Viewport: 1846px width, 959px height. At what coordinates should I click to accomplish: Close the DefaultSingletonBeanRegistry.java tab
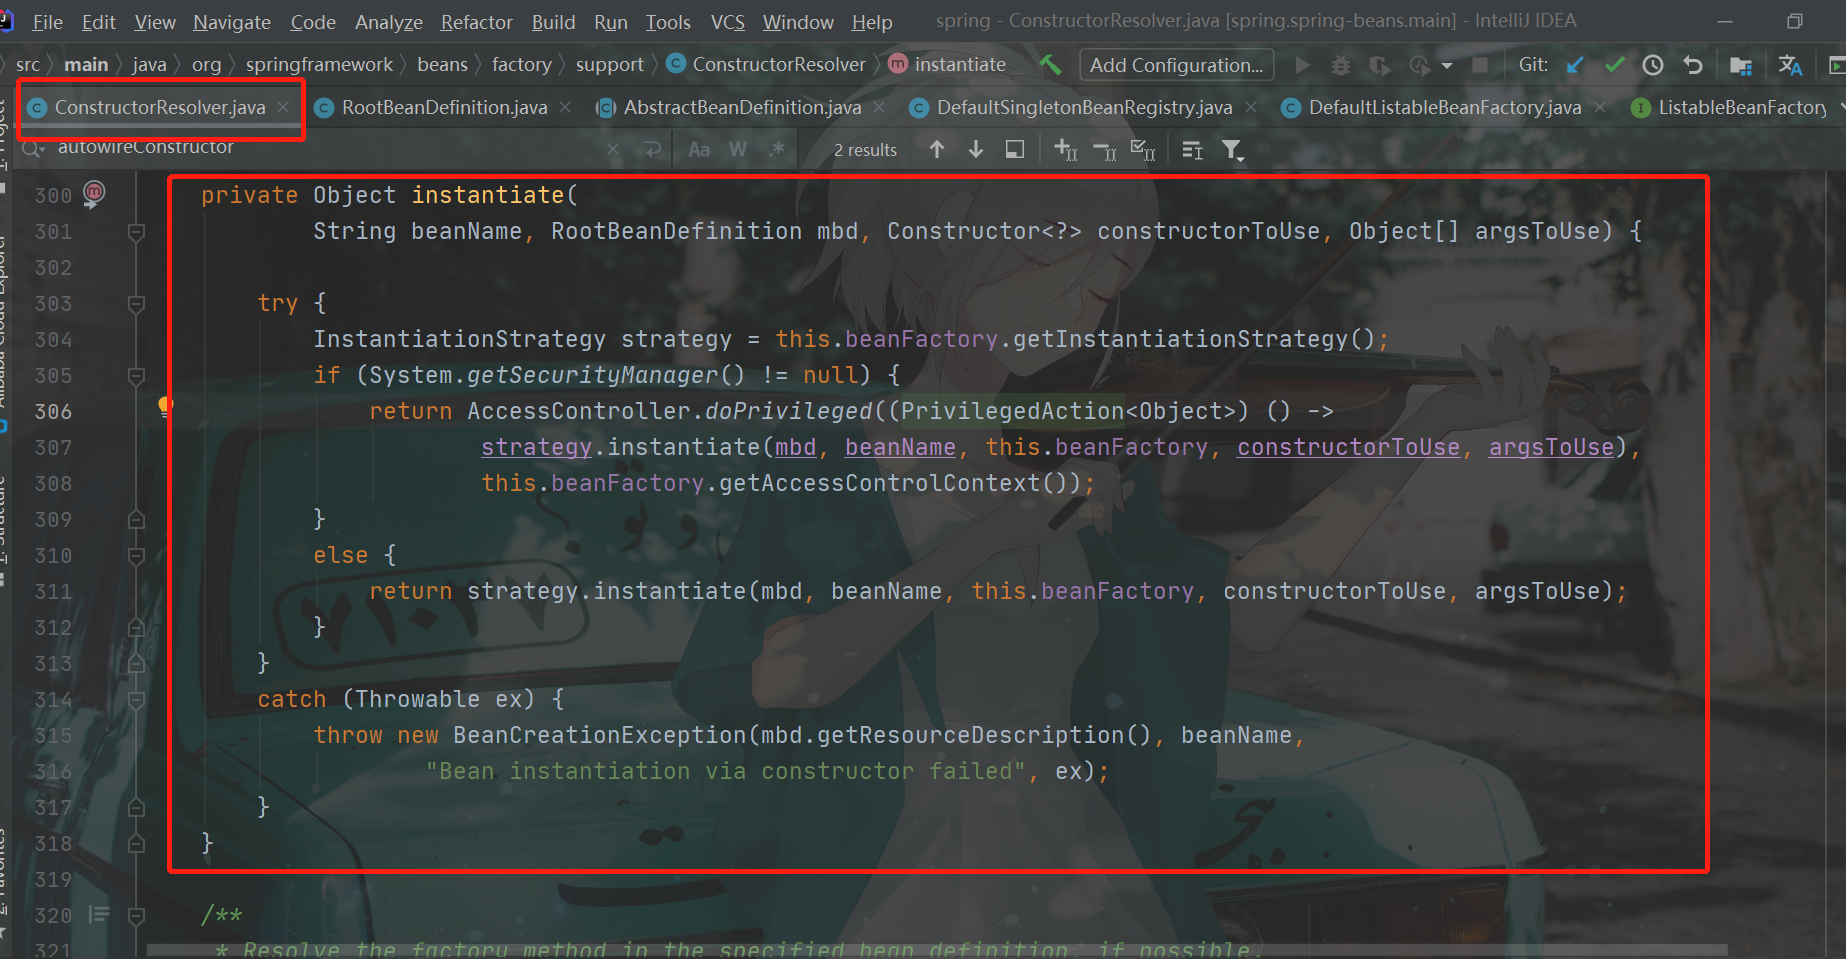point(1251,107)
